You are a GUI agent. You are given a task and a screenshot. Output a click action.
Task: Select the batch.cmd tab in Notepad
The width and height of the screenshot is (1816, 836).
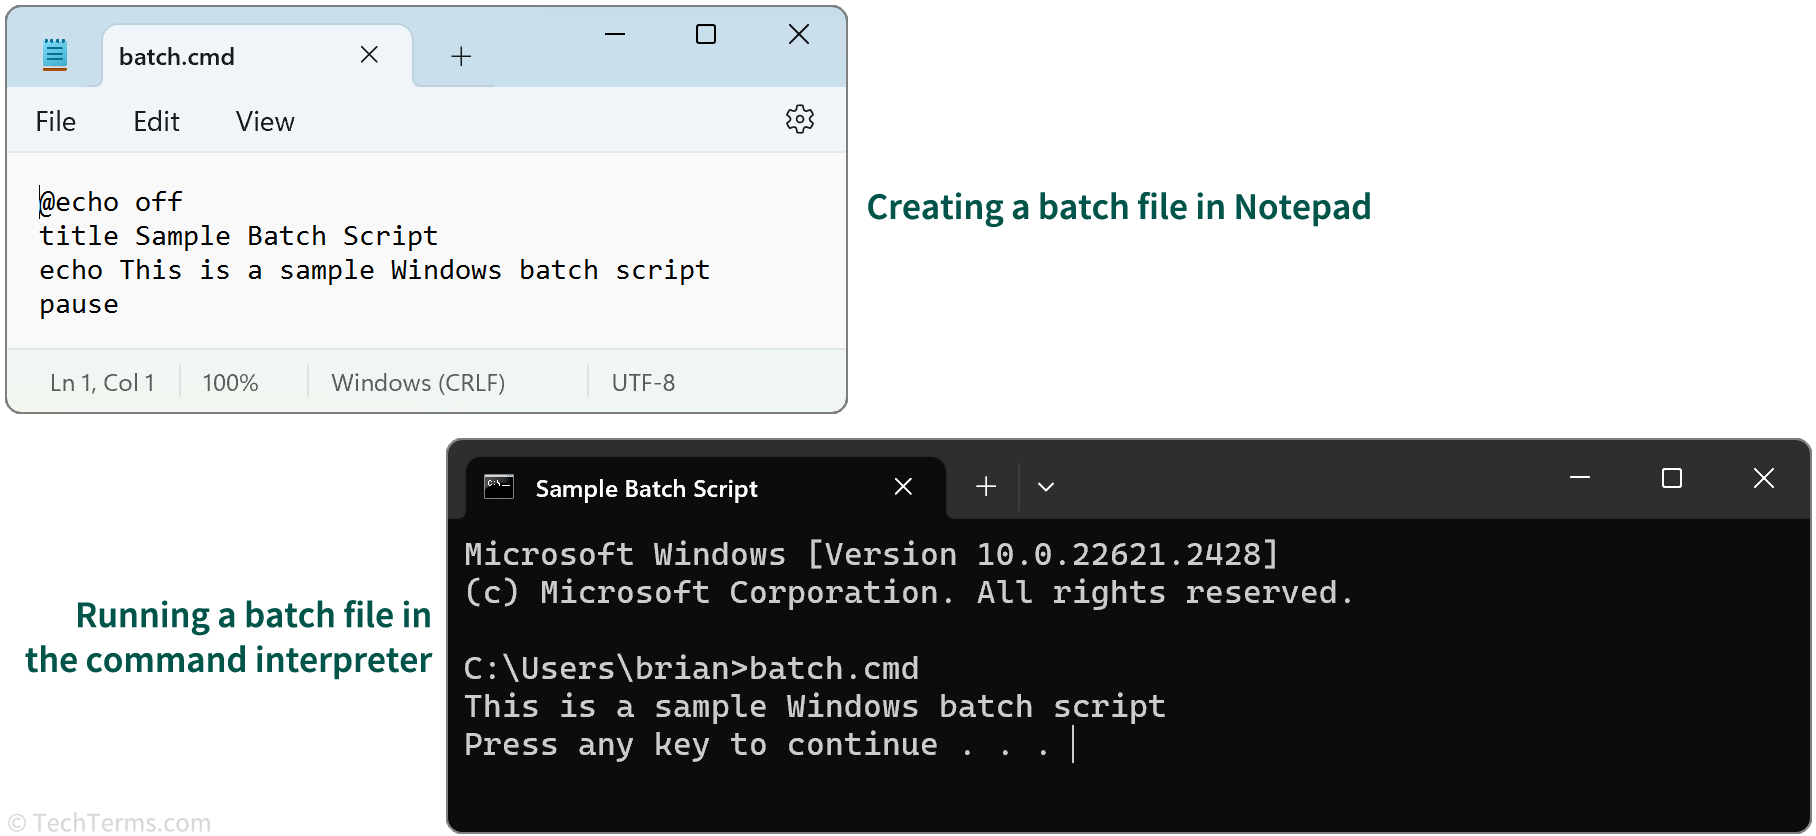tap(257, 56)
